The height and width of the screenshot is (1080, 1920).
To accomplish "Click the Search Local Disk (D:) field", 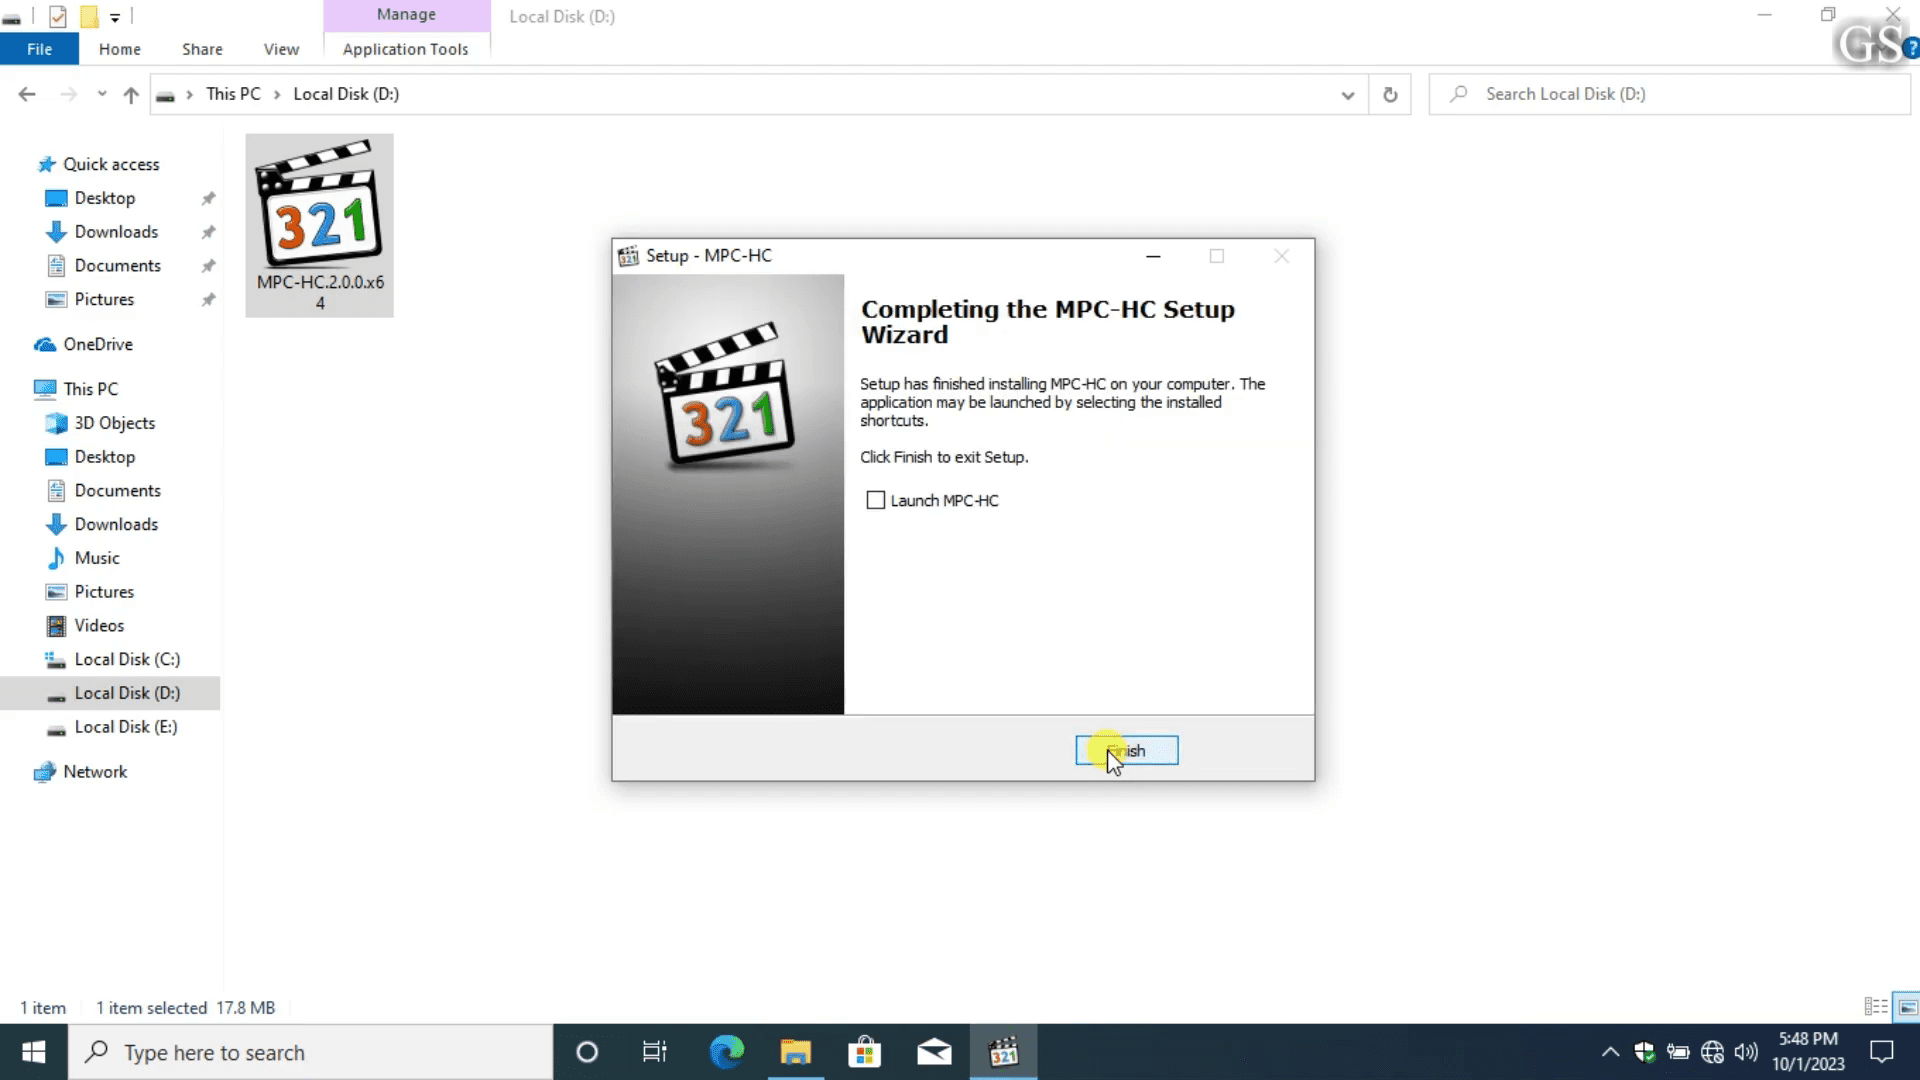I will tap(1669, 94).
